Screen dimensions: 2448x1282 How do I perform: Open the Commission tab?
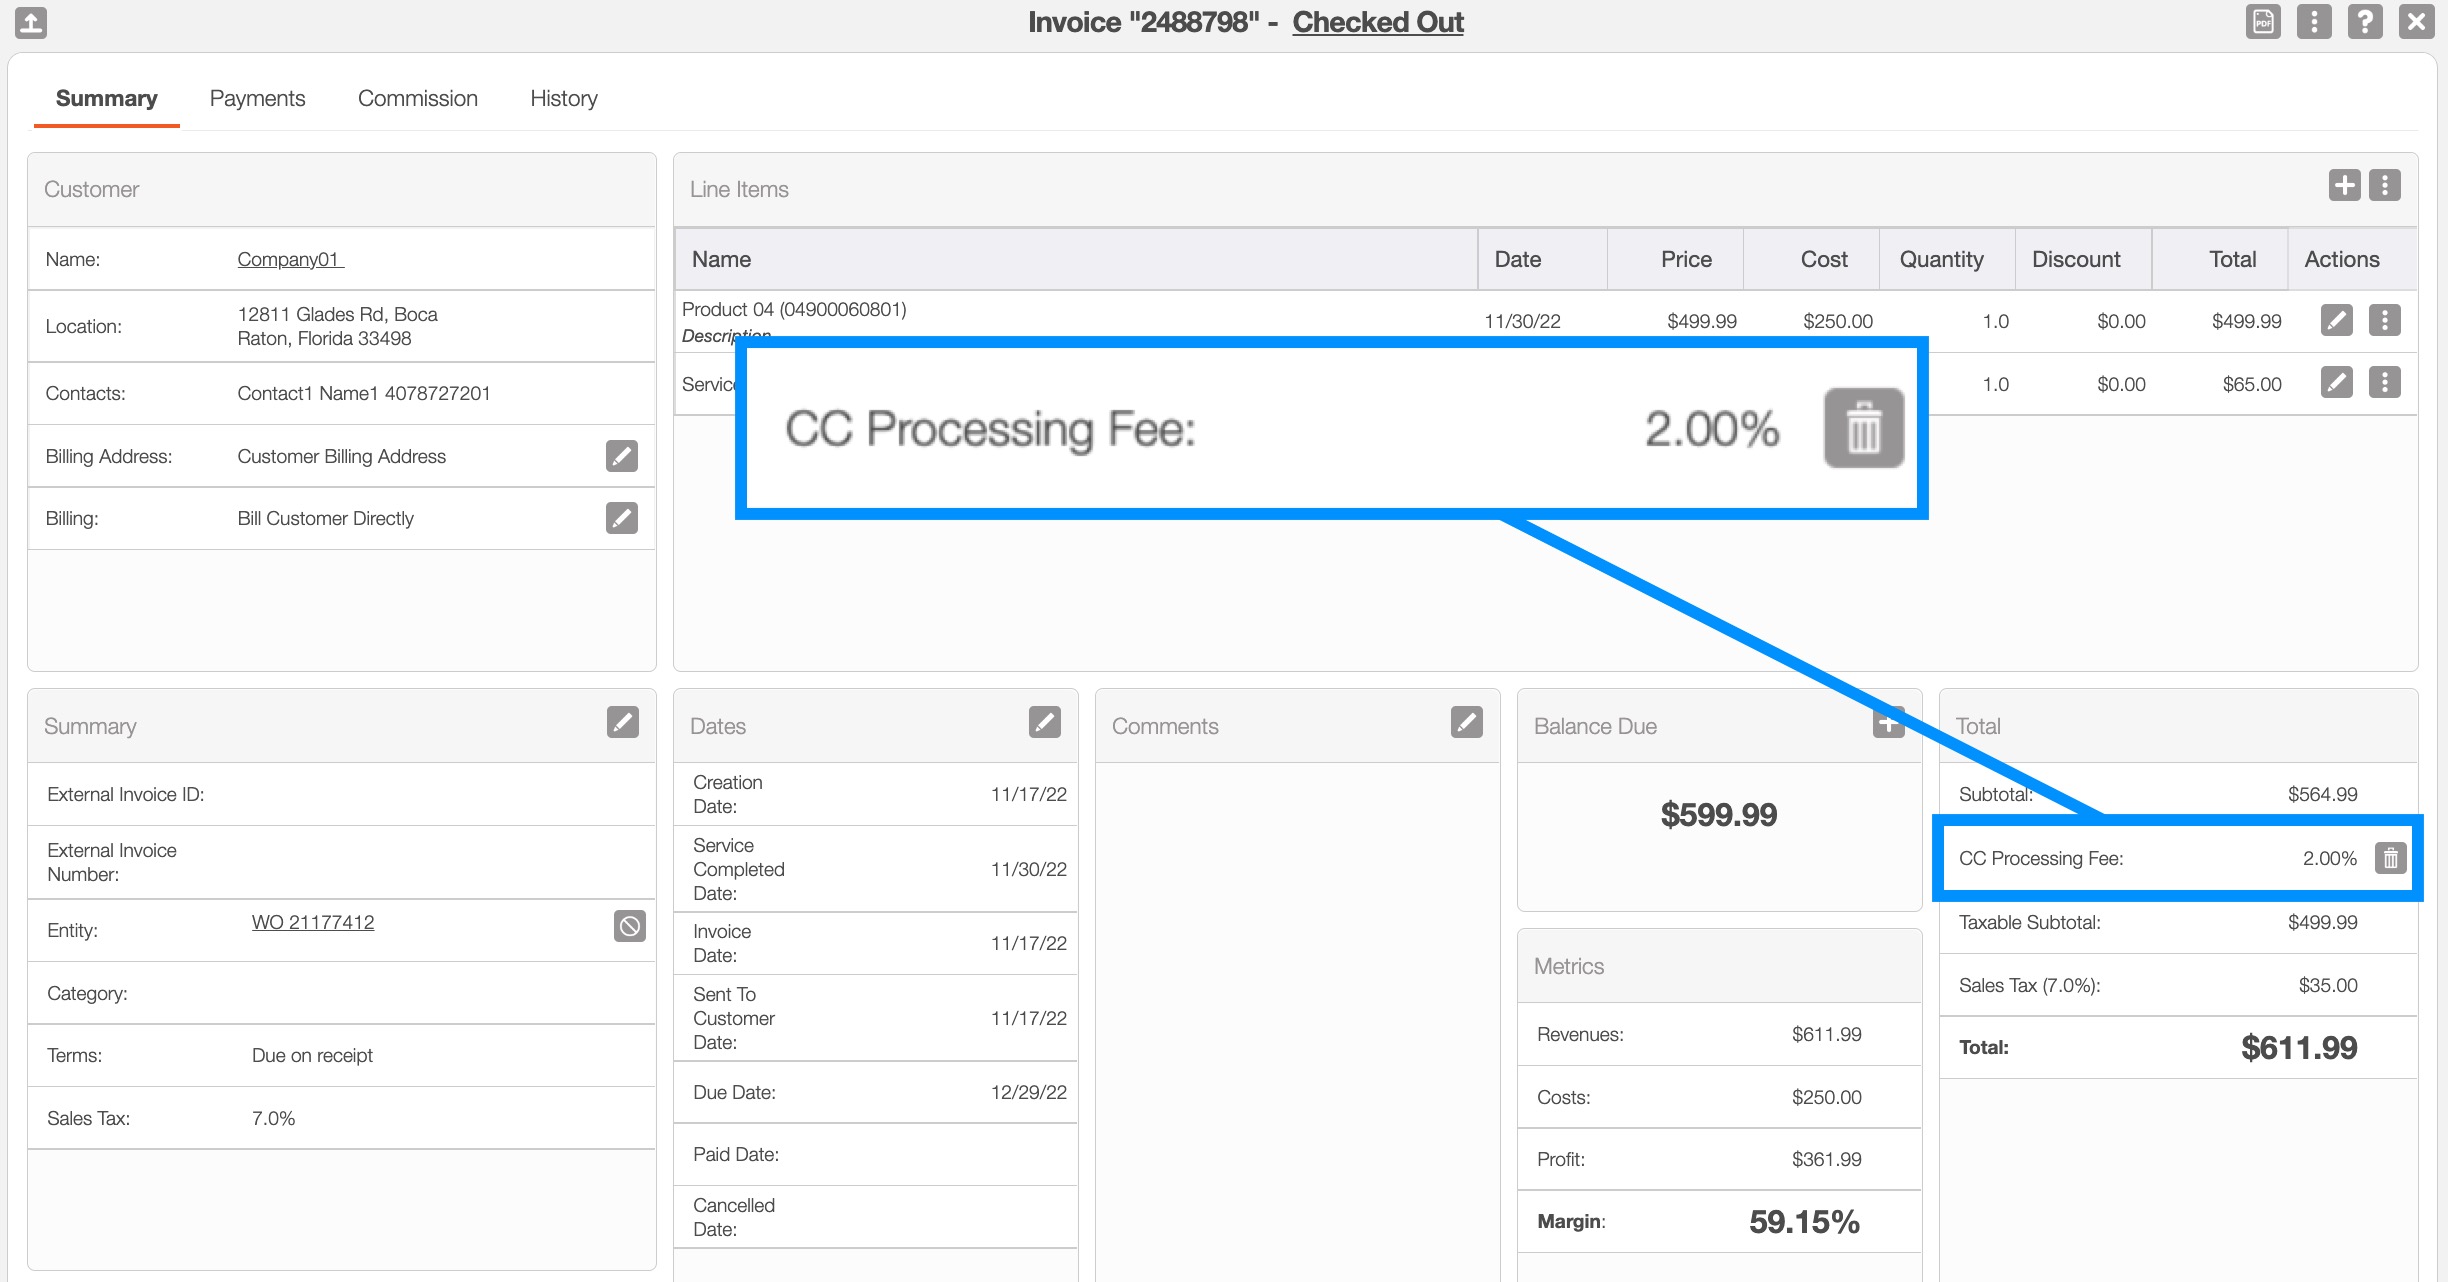417,98
